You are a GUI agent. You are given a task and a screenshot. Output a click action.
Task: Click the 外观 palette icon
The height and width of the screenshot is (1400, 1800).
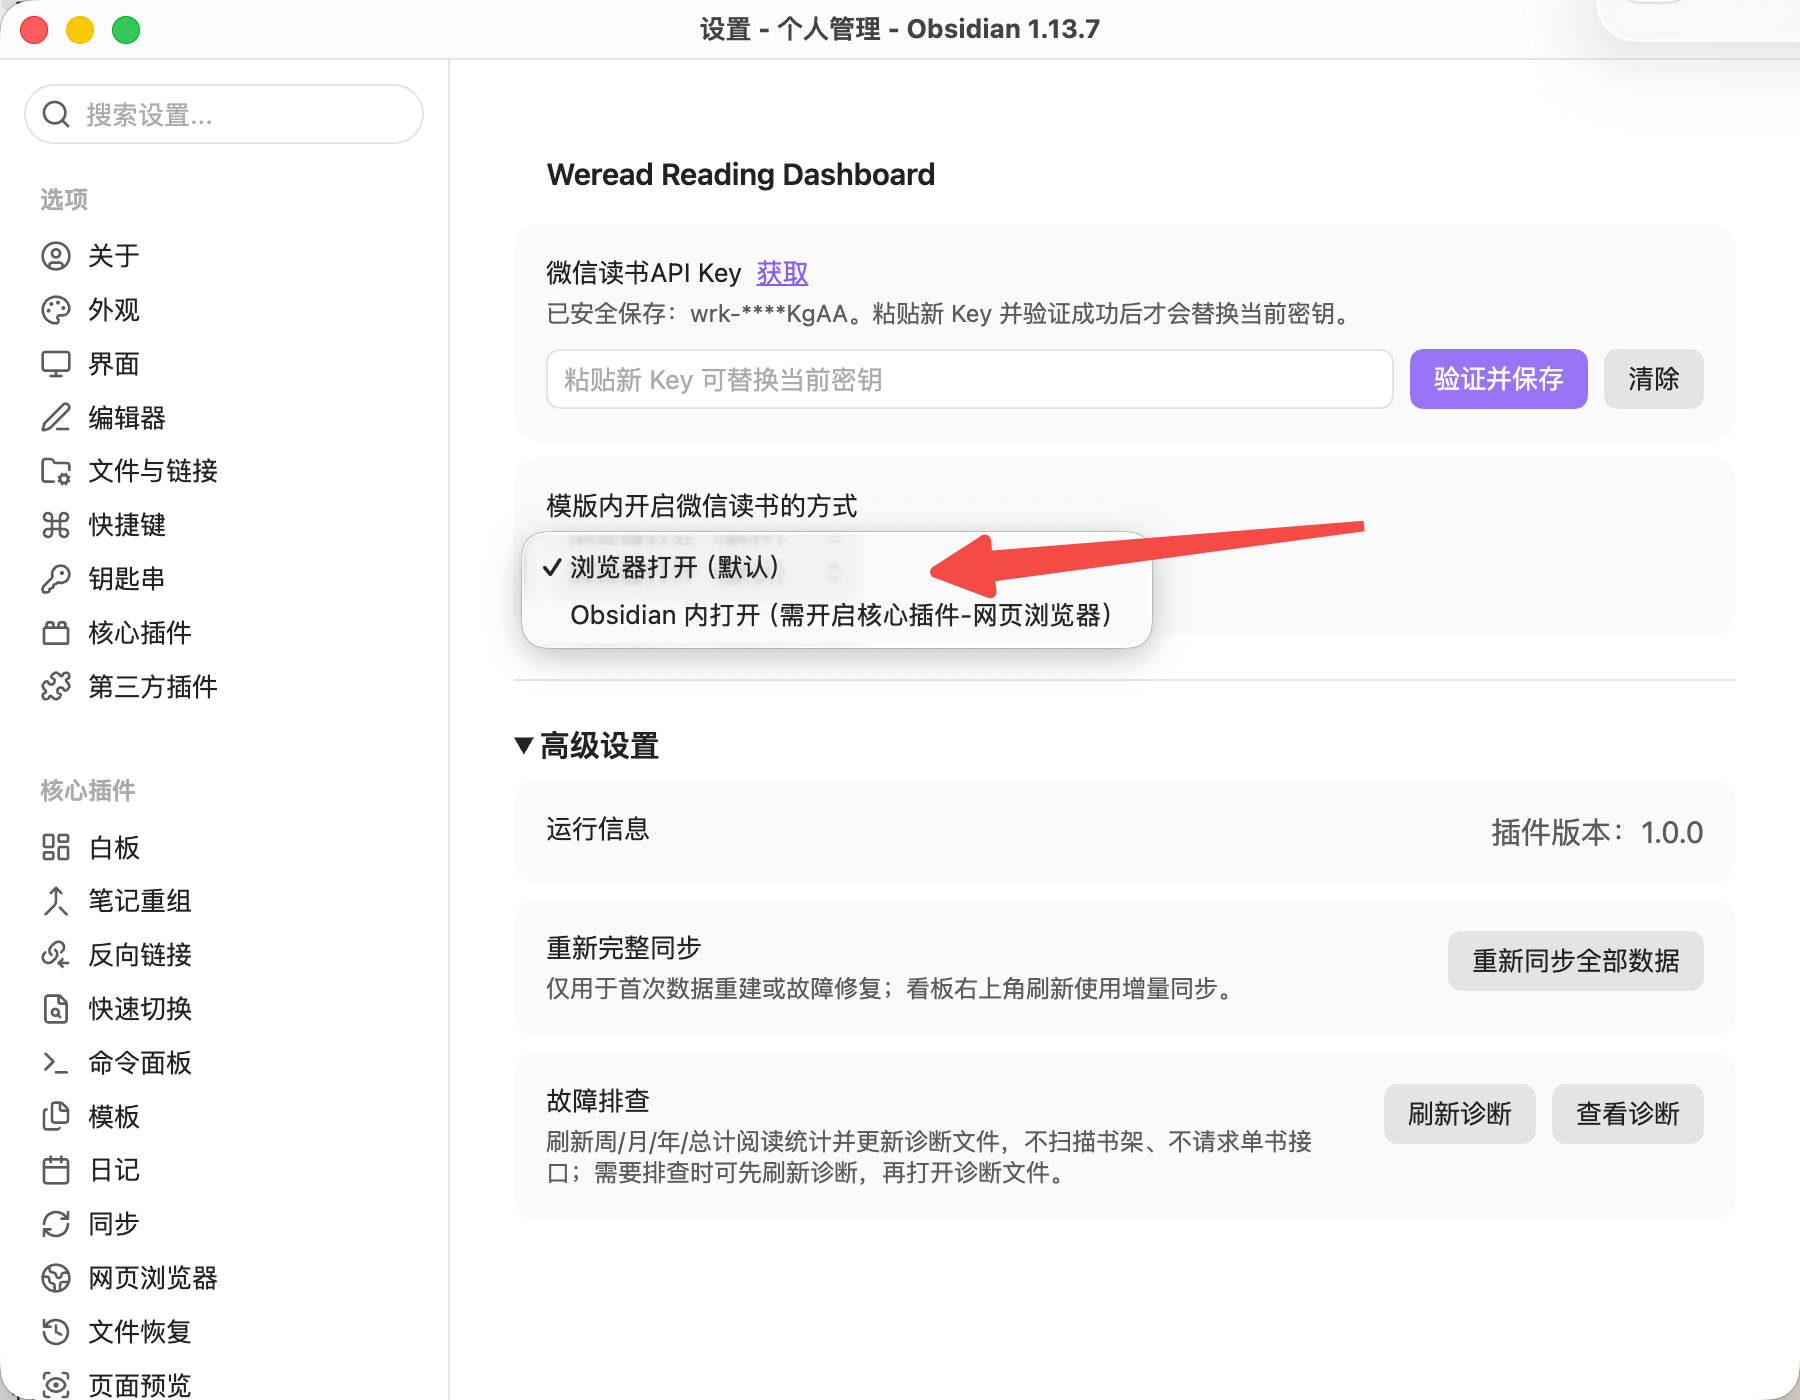point(56,310)
